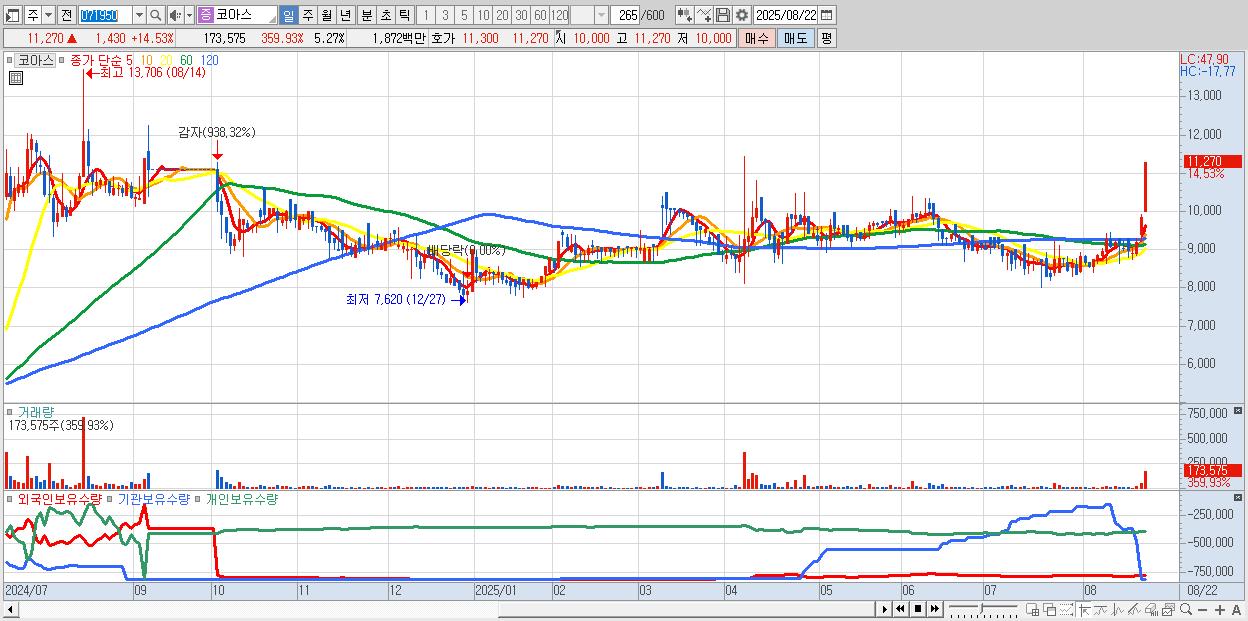Click the horizontal chart scrollbar track
This screenshot has height=621, width=1248.
445,609
